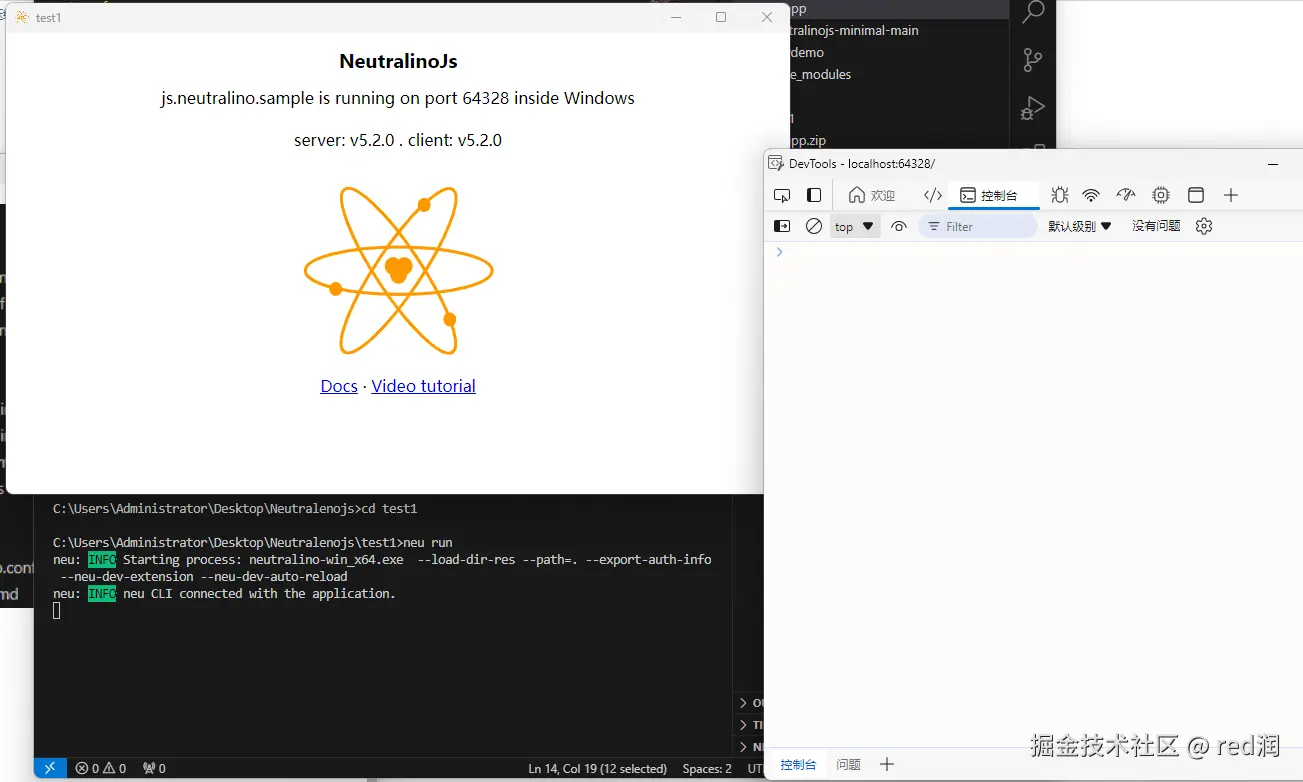Open the Network wifi icon tab
The image size is (1303, 782).
1091,195
